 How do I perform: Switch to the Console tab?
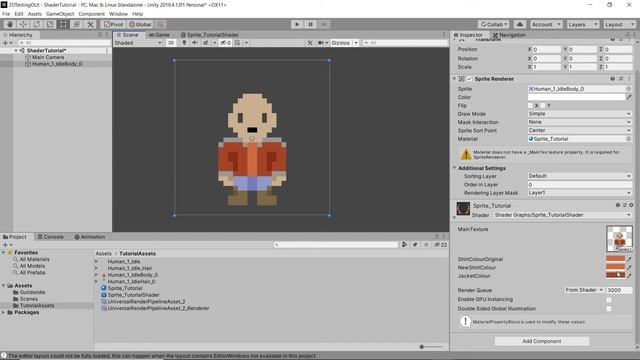pyautogui.click(x=51, y=237)
